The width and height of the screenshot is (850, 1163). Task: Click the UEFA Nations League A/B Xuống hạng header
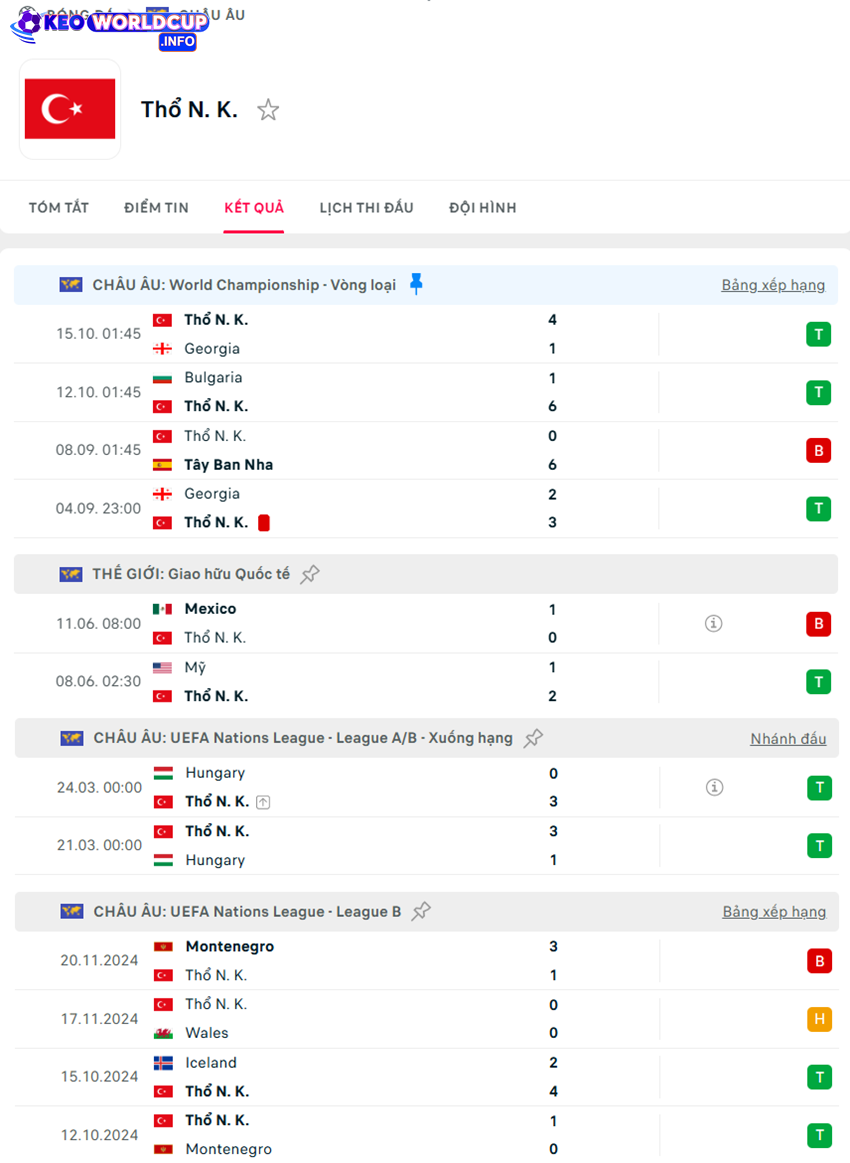click(x=303, y=738)
